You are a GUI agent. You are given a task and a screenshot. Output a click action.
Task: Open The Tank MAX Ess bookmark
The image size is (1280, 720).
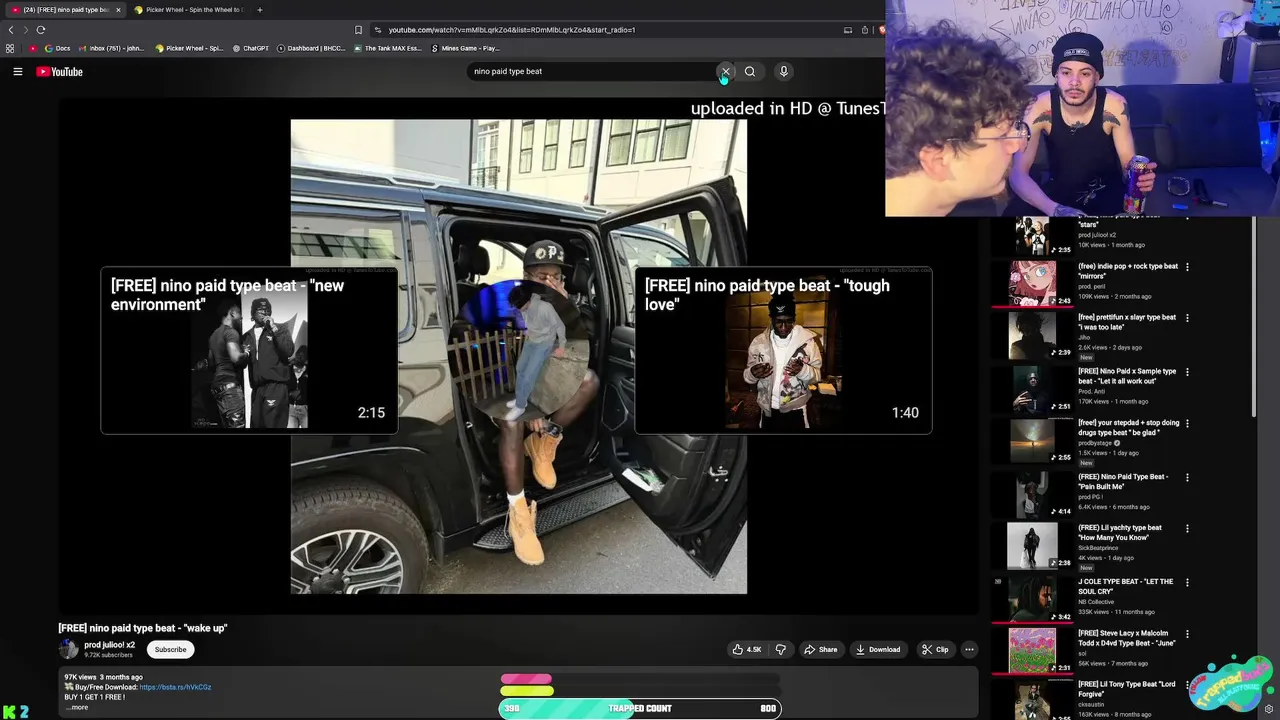(x=388, y=48)
